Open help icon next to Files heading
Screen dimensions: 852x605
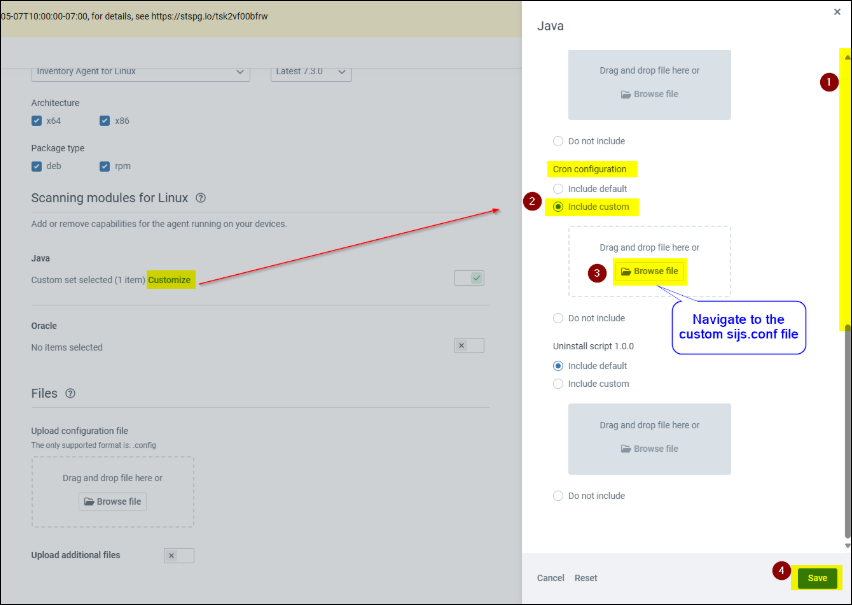[70, 393]
